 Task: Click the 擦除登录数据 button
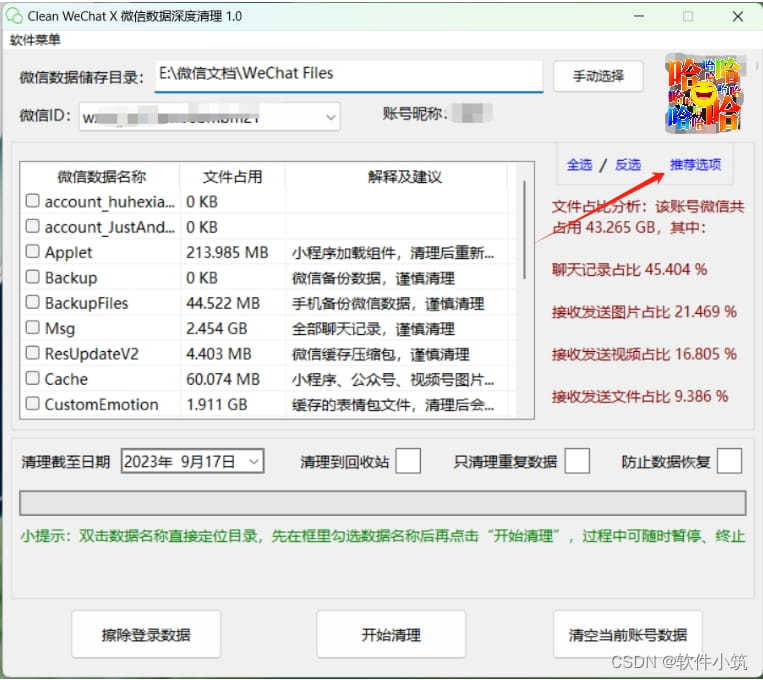pos(146,635)
